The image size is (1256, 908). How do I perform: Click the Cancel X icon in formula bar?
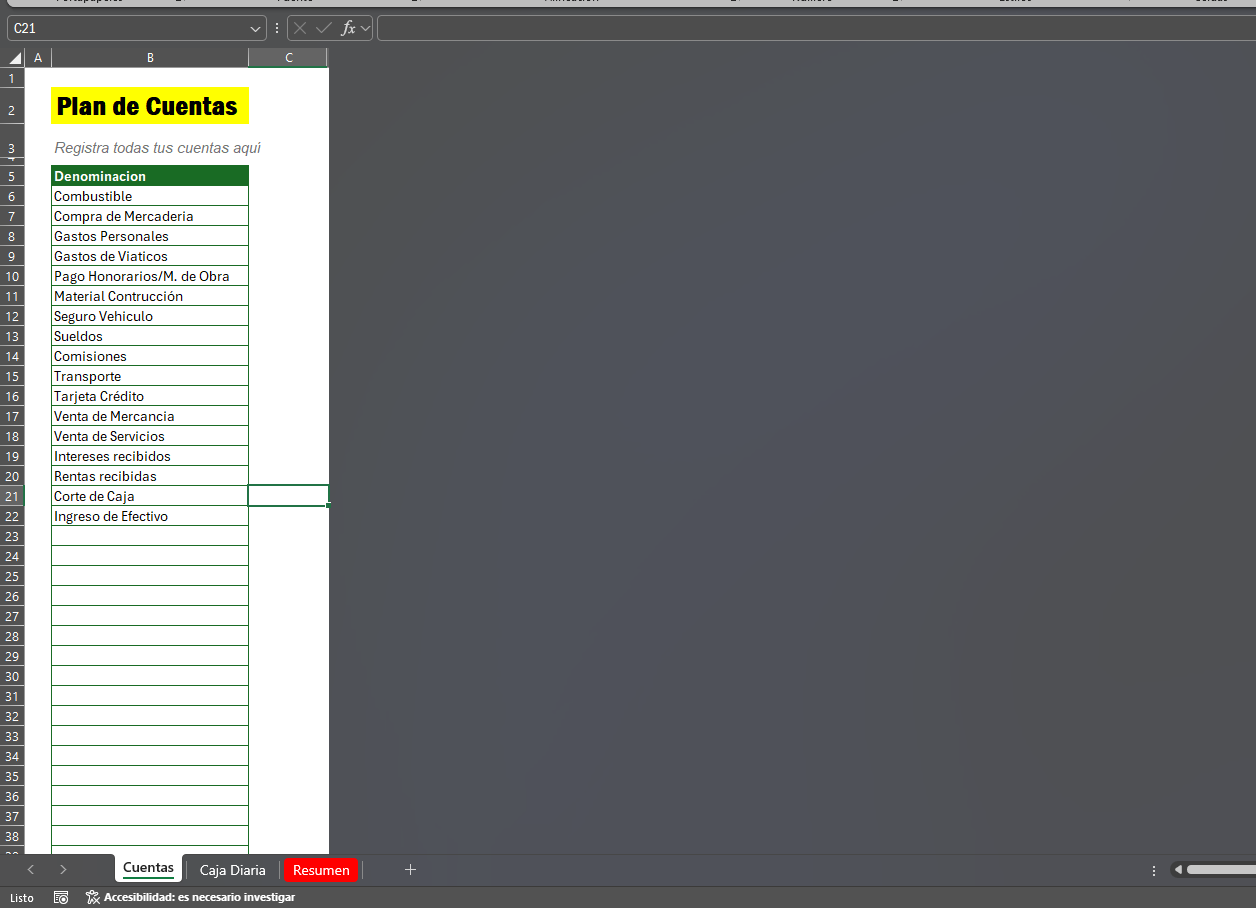[x=300, y=28]
